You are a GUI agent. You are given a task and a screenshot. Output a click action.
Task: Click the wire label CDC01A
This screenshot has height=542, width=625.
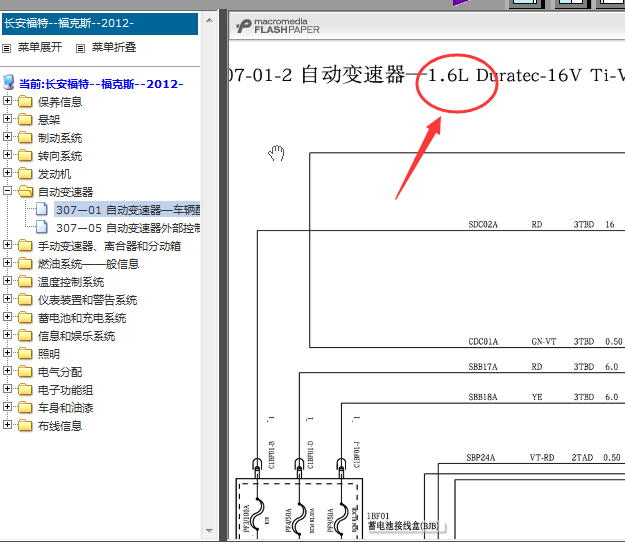click(x=483, y=342)
